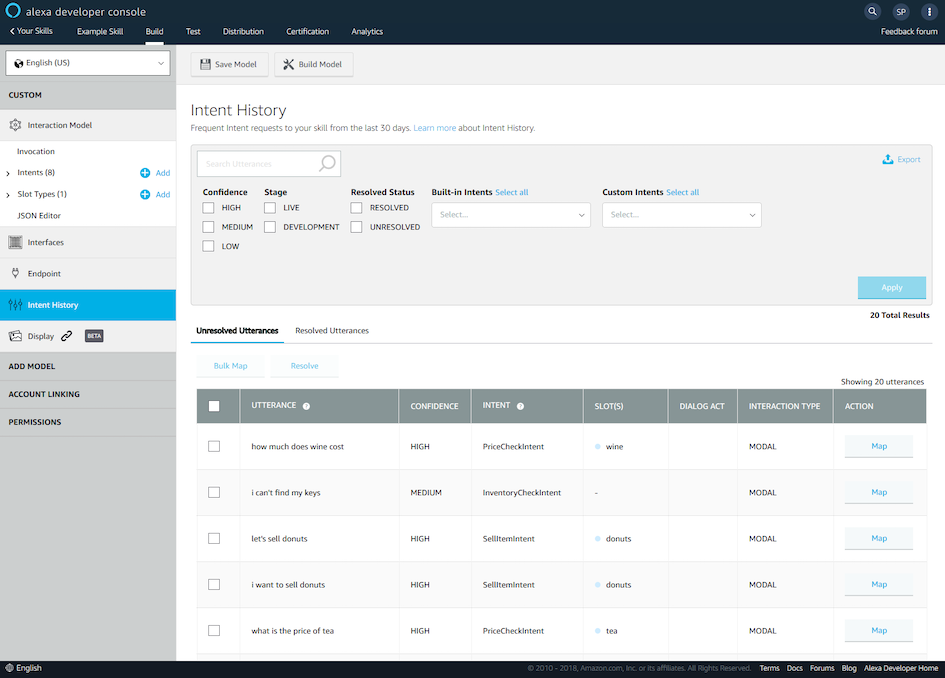
Task: Click the plus icon beside Slot Types
Action: pos(145,194)
